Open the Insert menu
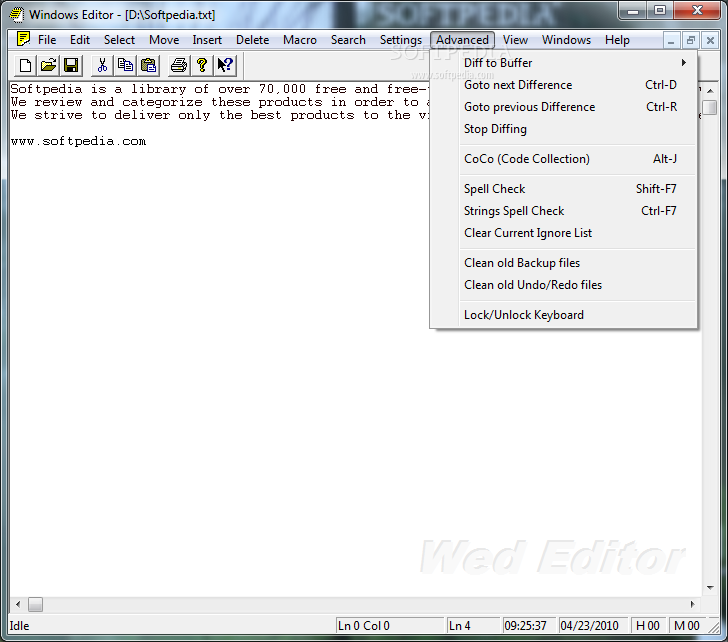The width and height of the screenshot is (728, 642). pyautogui.click(x=207, y=40)
